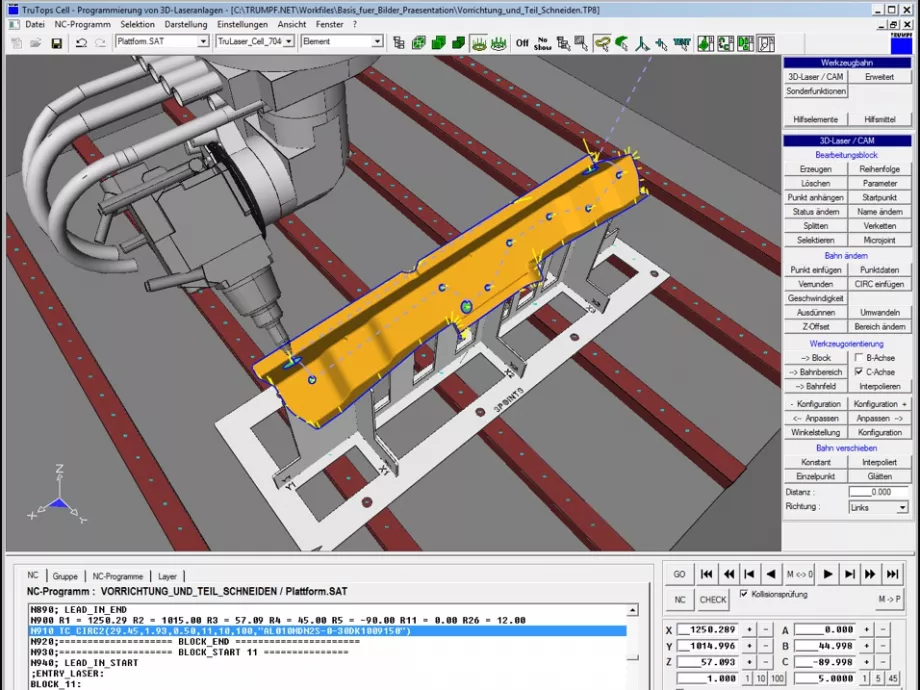
Task: Click the Save floppy disk icon
Action: (56, 43)
